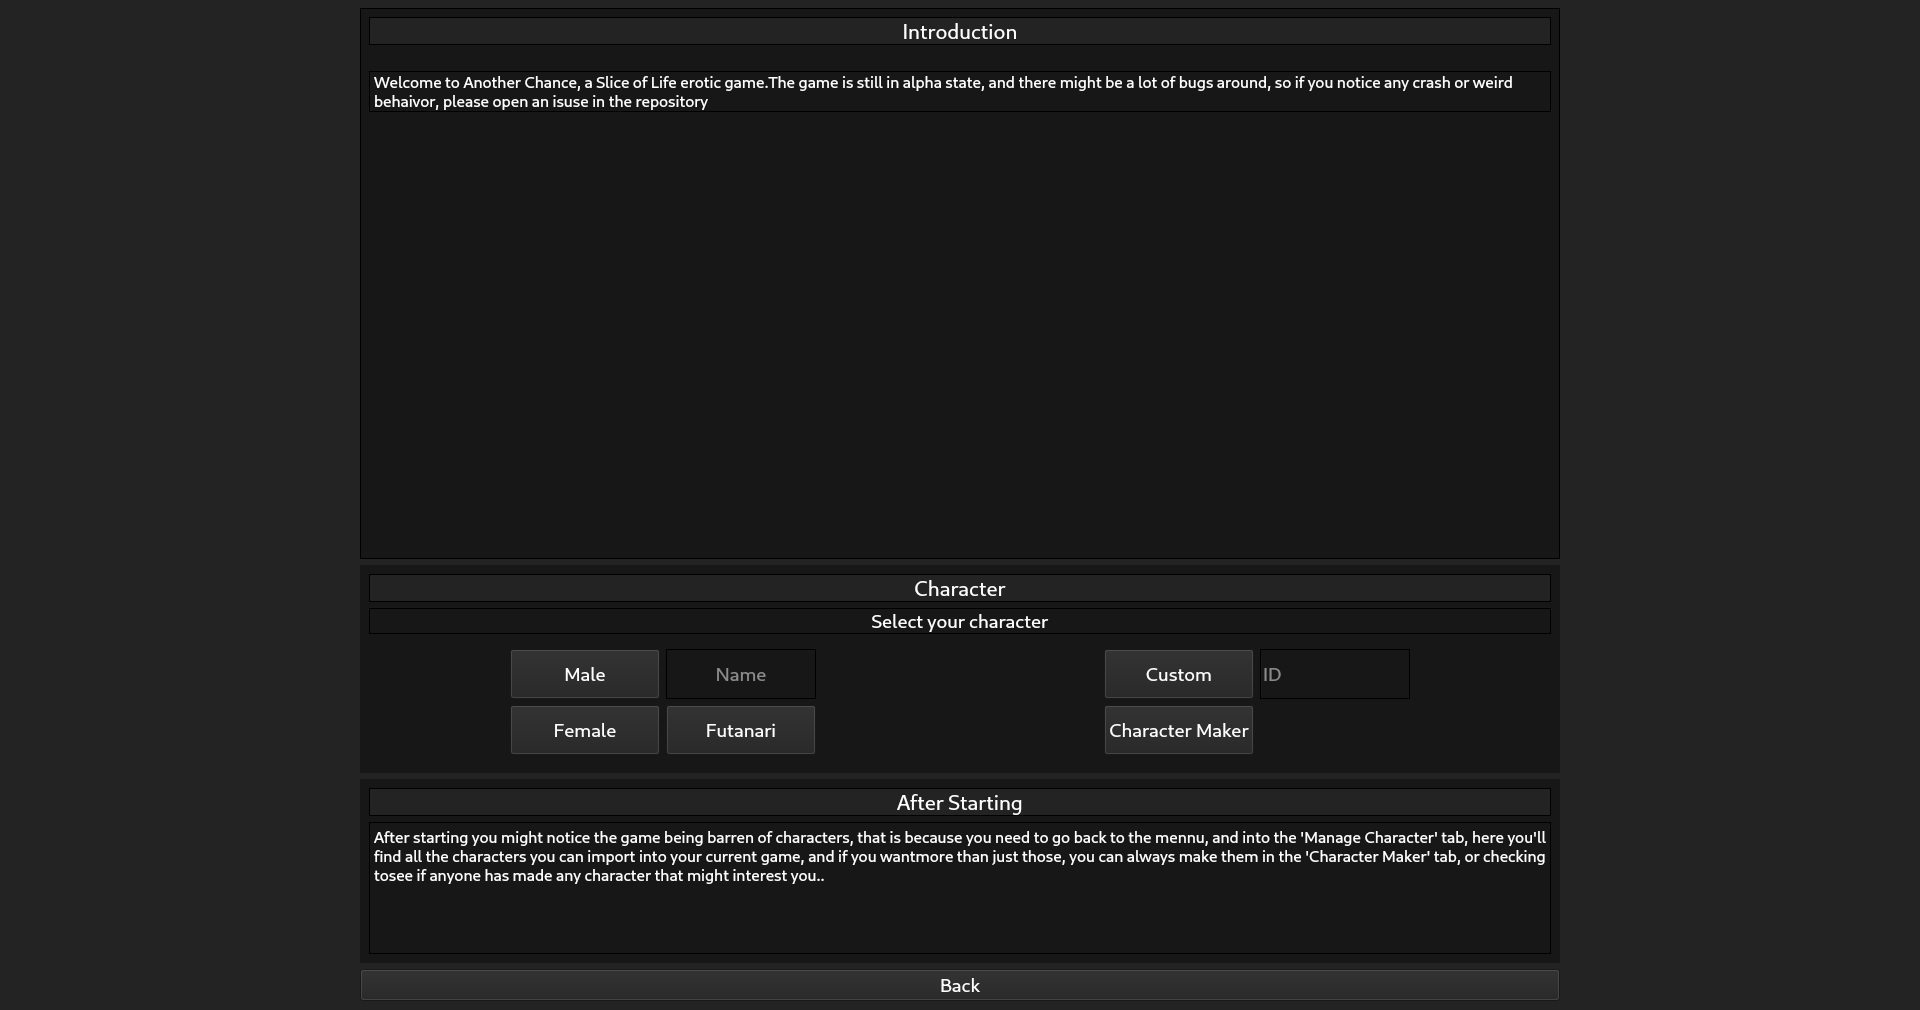Image resolution: width=1920 pixels, height=1010 pixels.
Task: Select the Male character button
Action: (584, 674)
